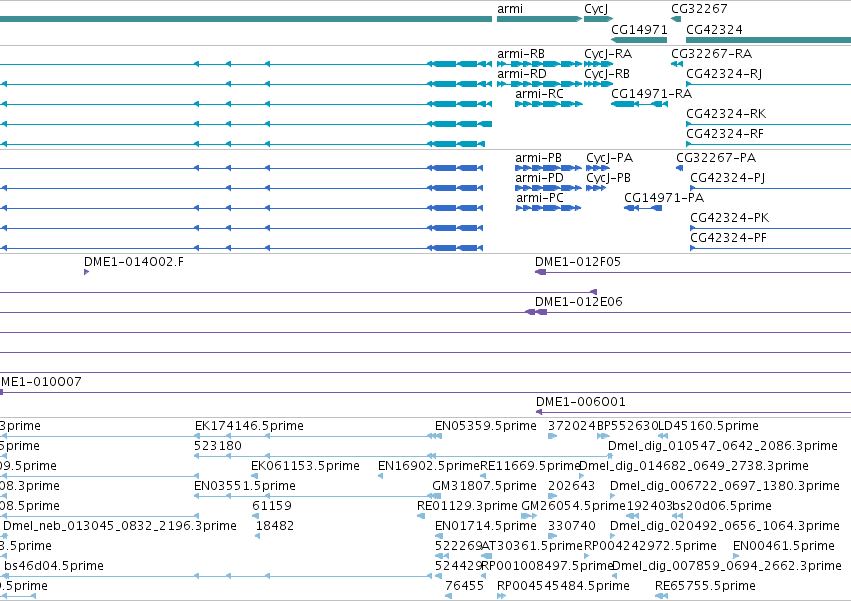The width and height of the screenshot is (851, 601).
Task: Click the EN03551.5prime EST label
Action: tap(245, 486)
